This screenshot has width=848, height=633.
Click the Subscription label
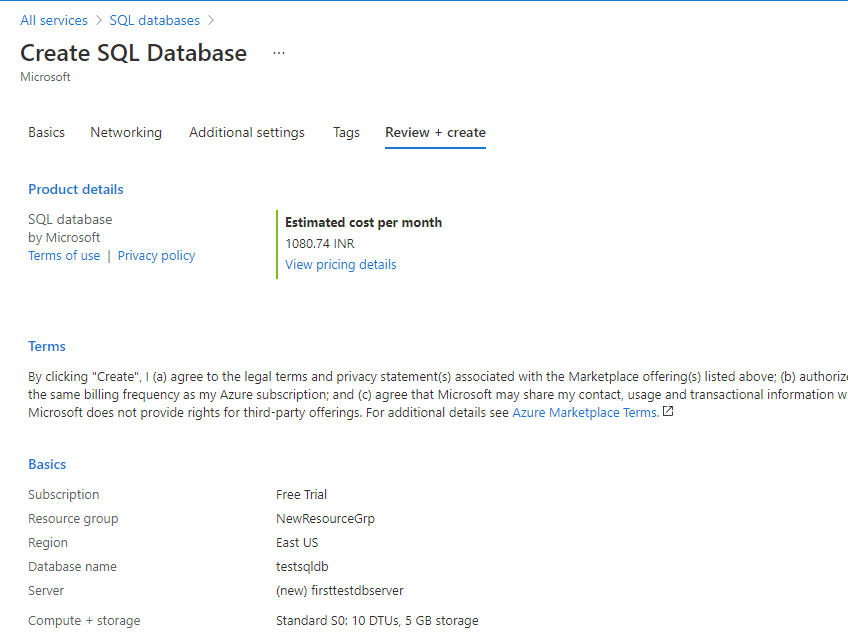64,494
